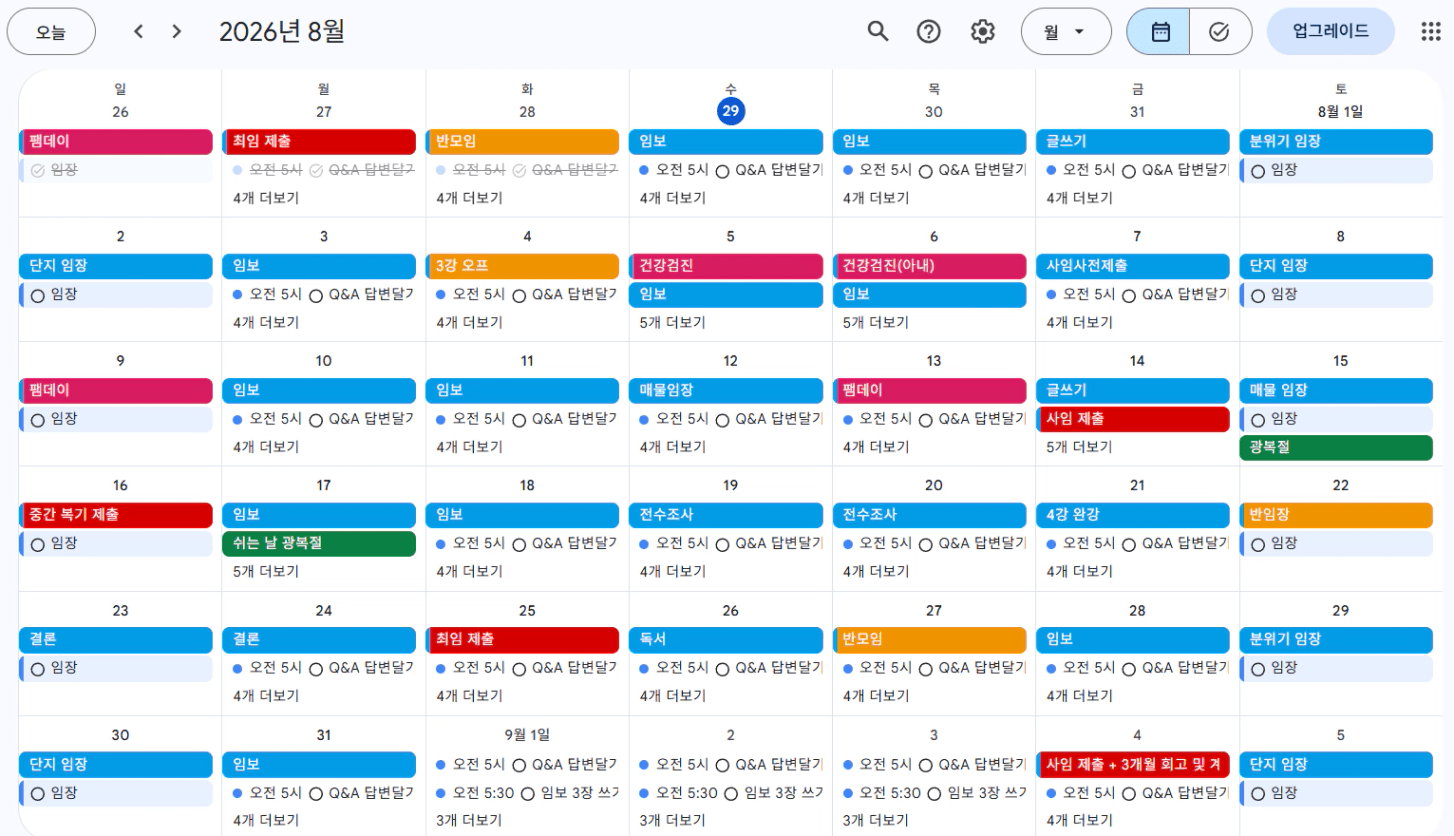
Task: Check the 임장 task circle on 8월 1일
Action: 1258,171
